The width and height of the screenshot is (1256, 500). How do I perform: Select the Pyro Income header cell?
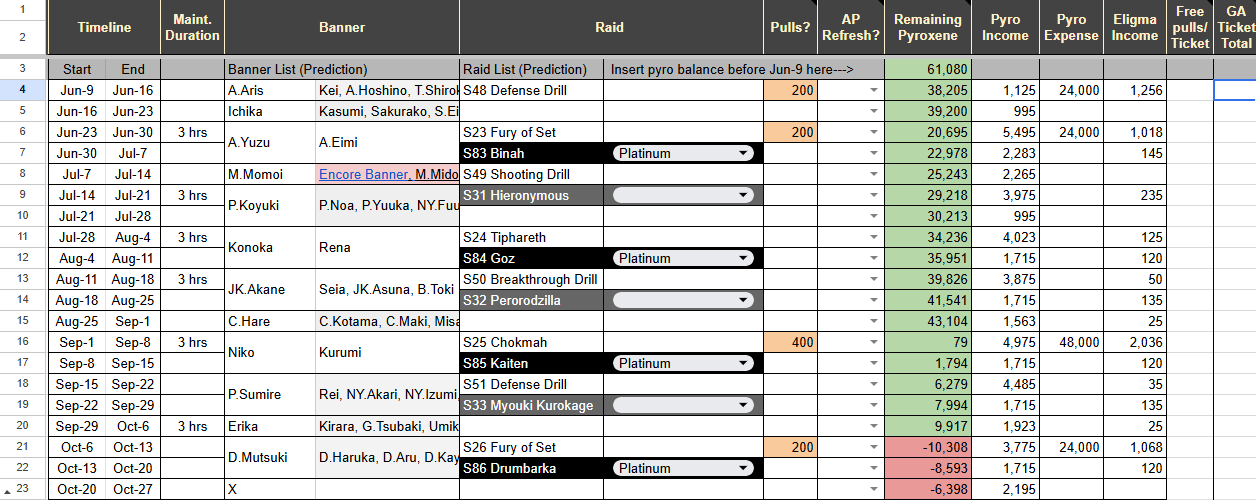pos(1005,27)
